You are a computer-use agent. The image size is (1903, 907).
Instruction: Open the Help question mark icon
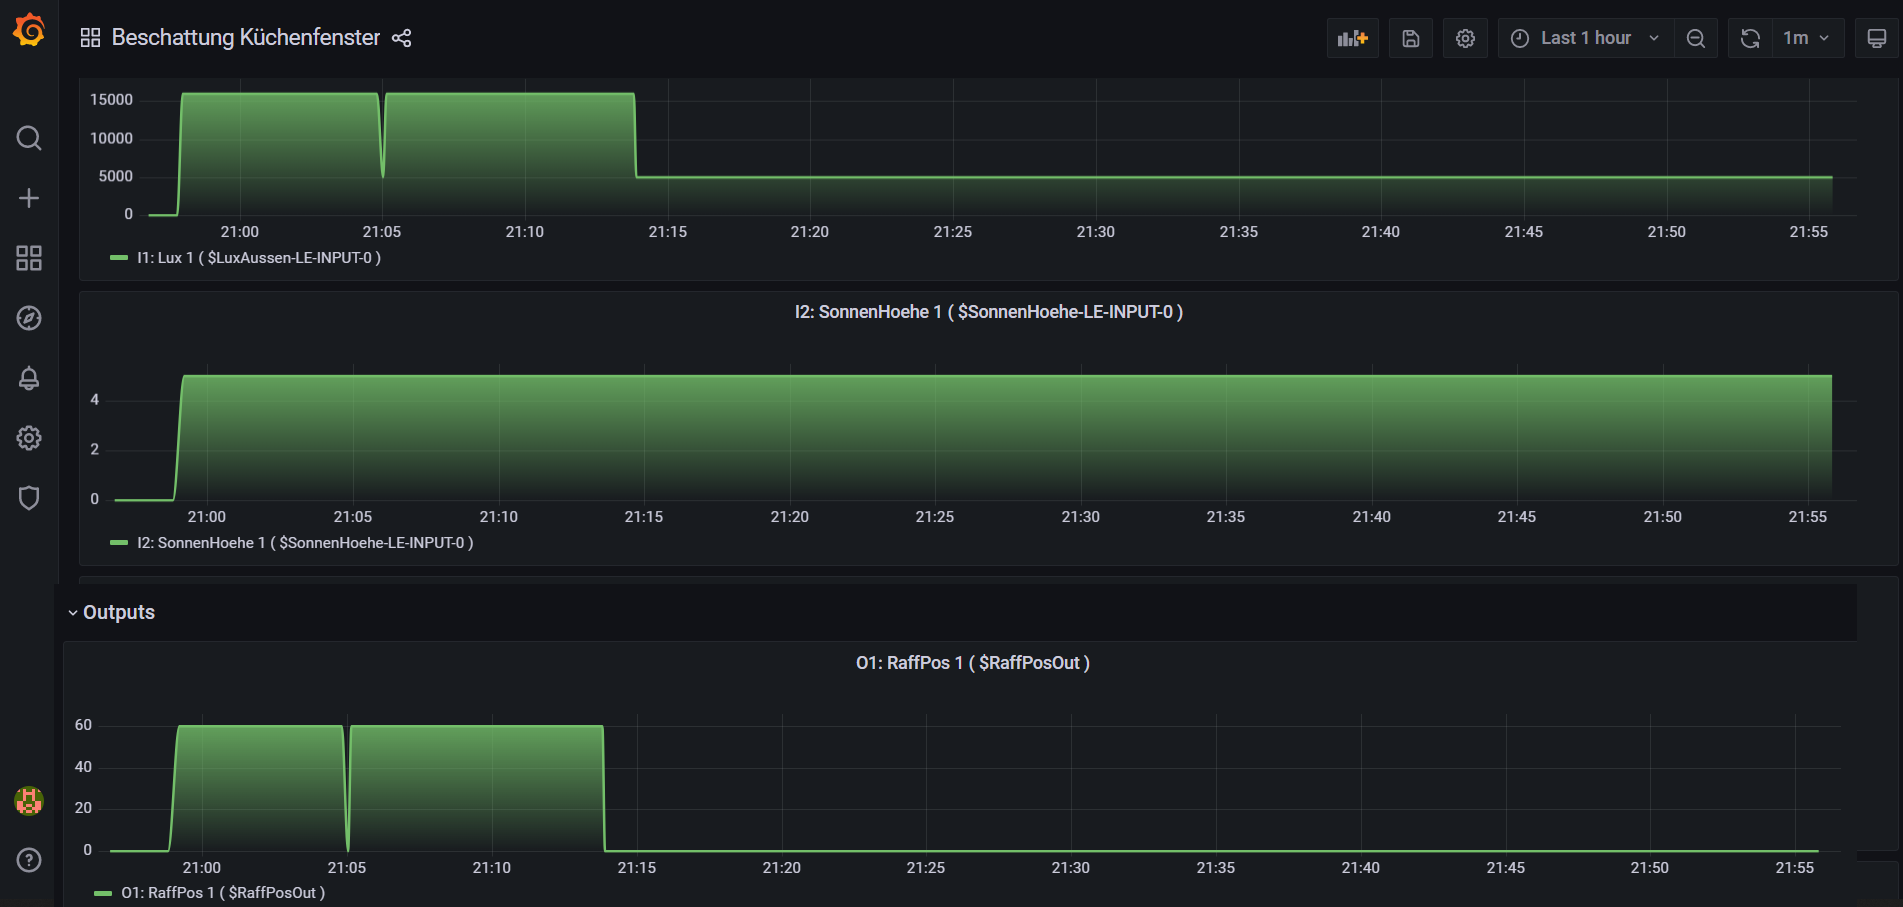[29, 860]
